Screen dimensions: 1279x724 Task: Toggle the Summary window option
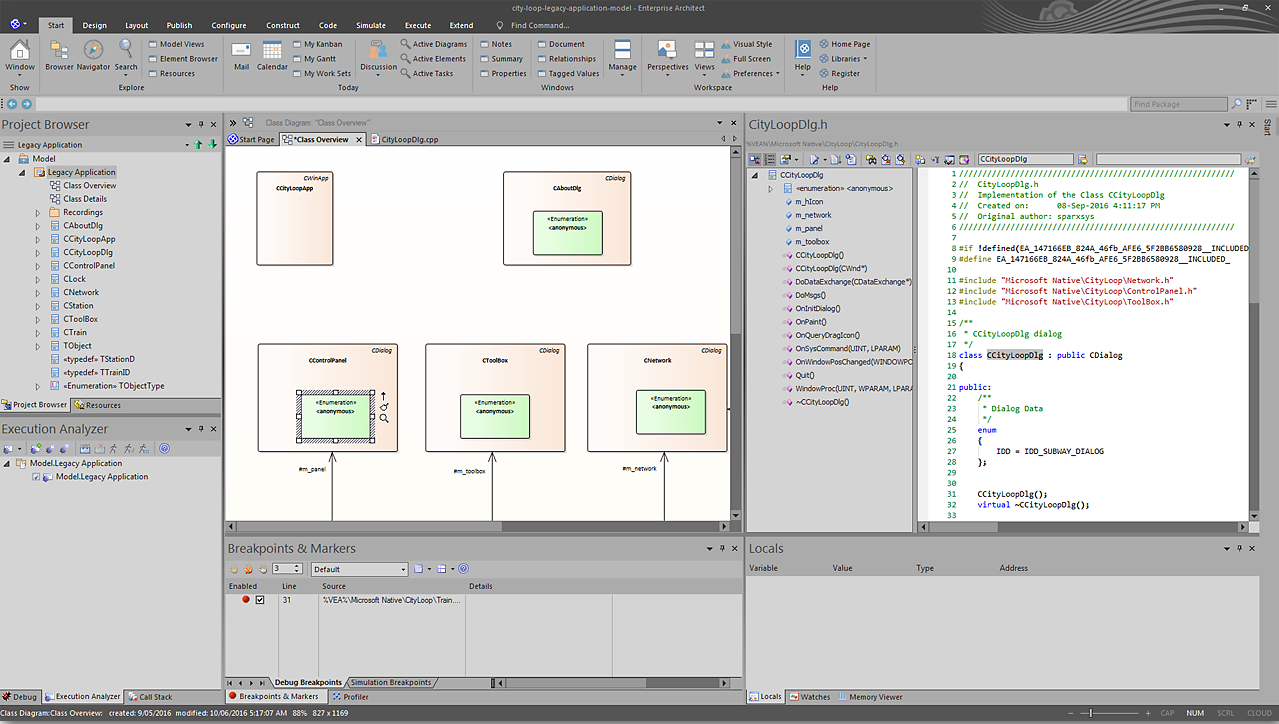click(x=502, y=59)
